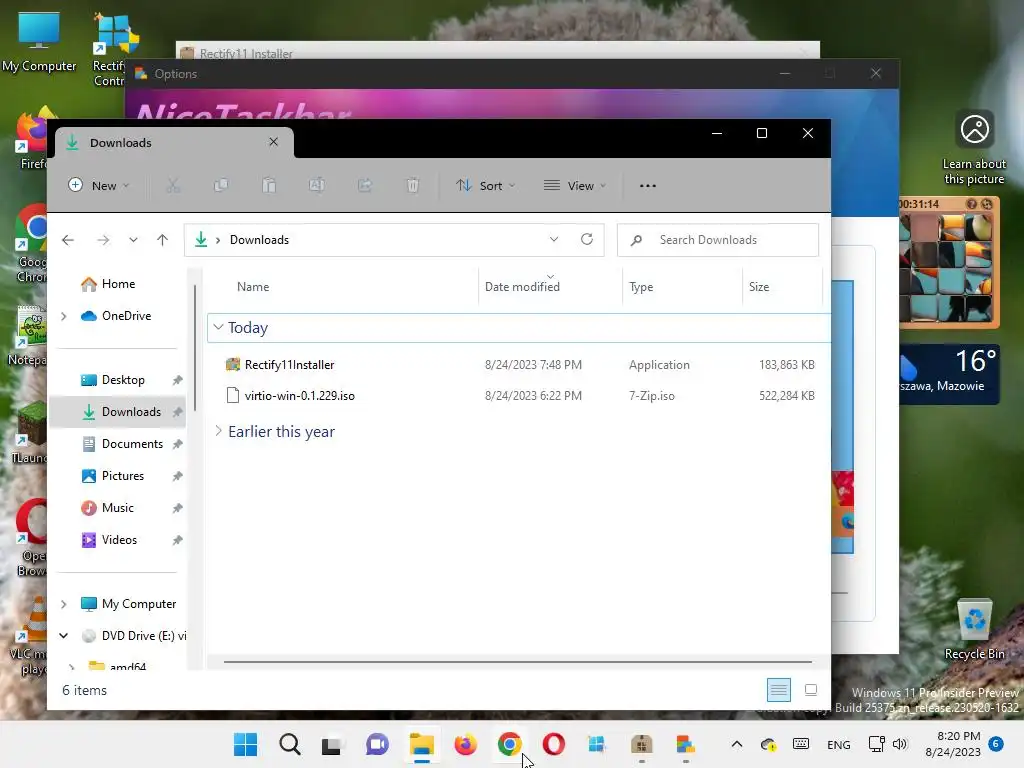
Task: Open Google Chrome from the taskbar
Action: [x=509, y=744]
